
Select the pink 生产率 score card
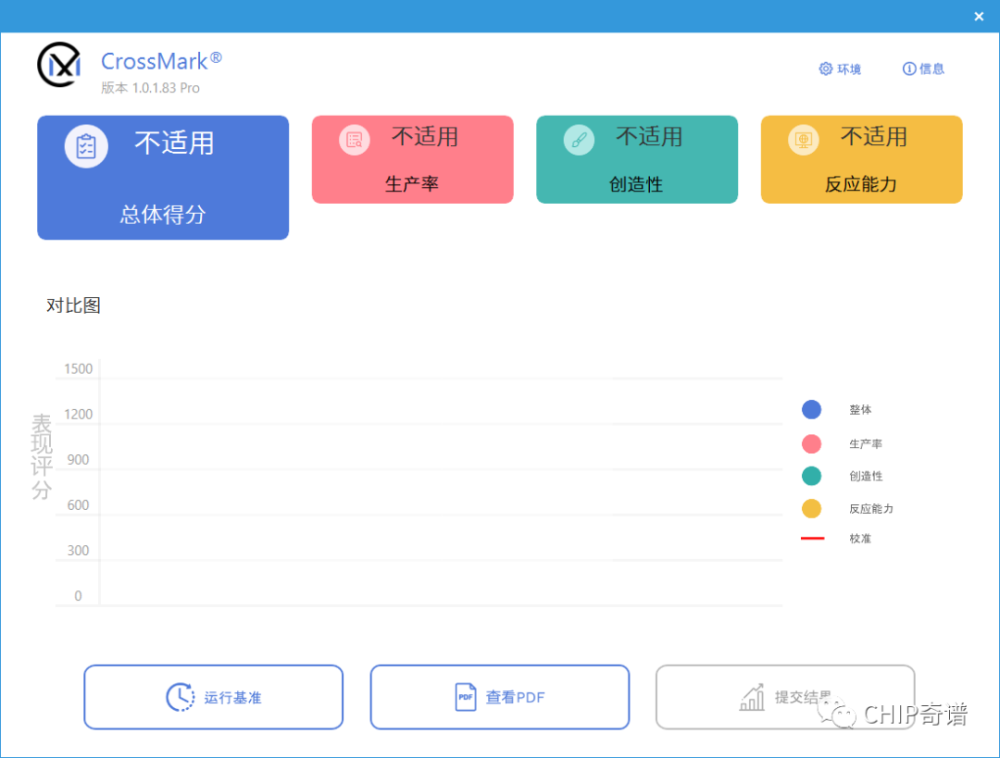413,159
